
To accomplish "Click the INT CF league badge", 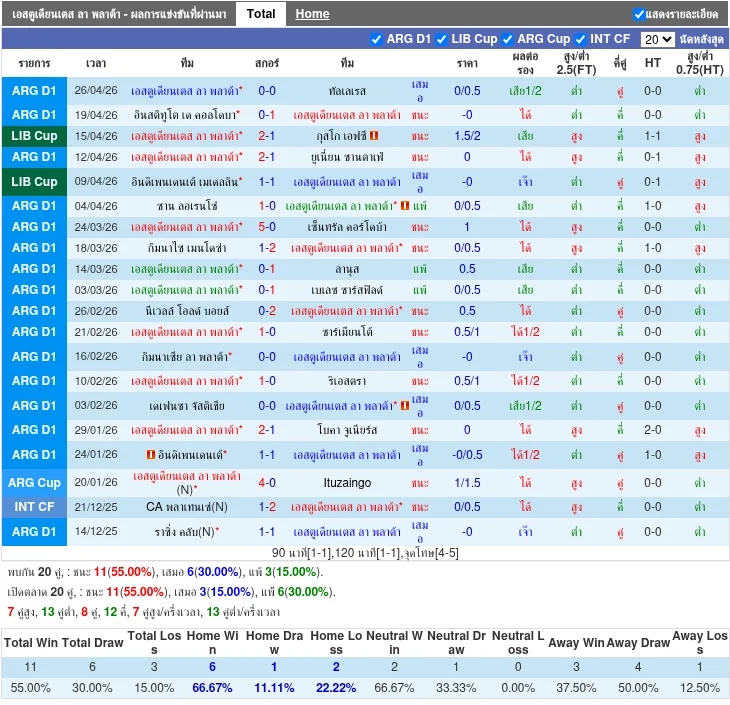I will click(x=35, y=507).
